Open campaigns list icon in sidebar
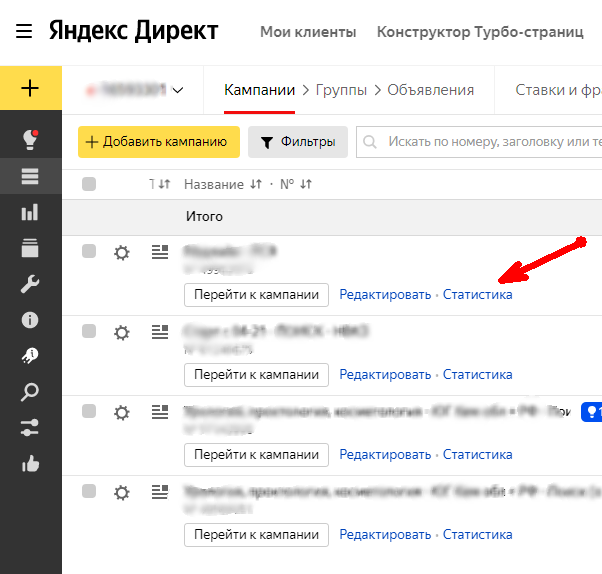602x574 pixels. (x=30, y=176)
